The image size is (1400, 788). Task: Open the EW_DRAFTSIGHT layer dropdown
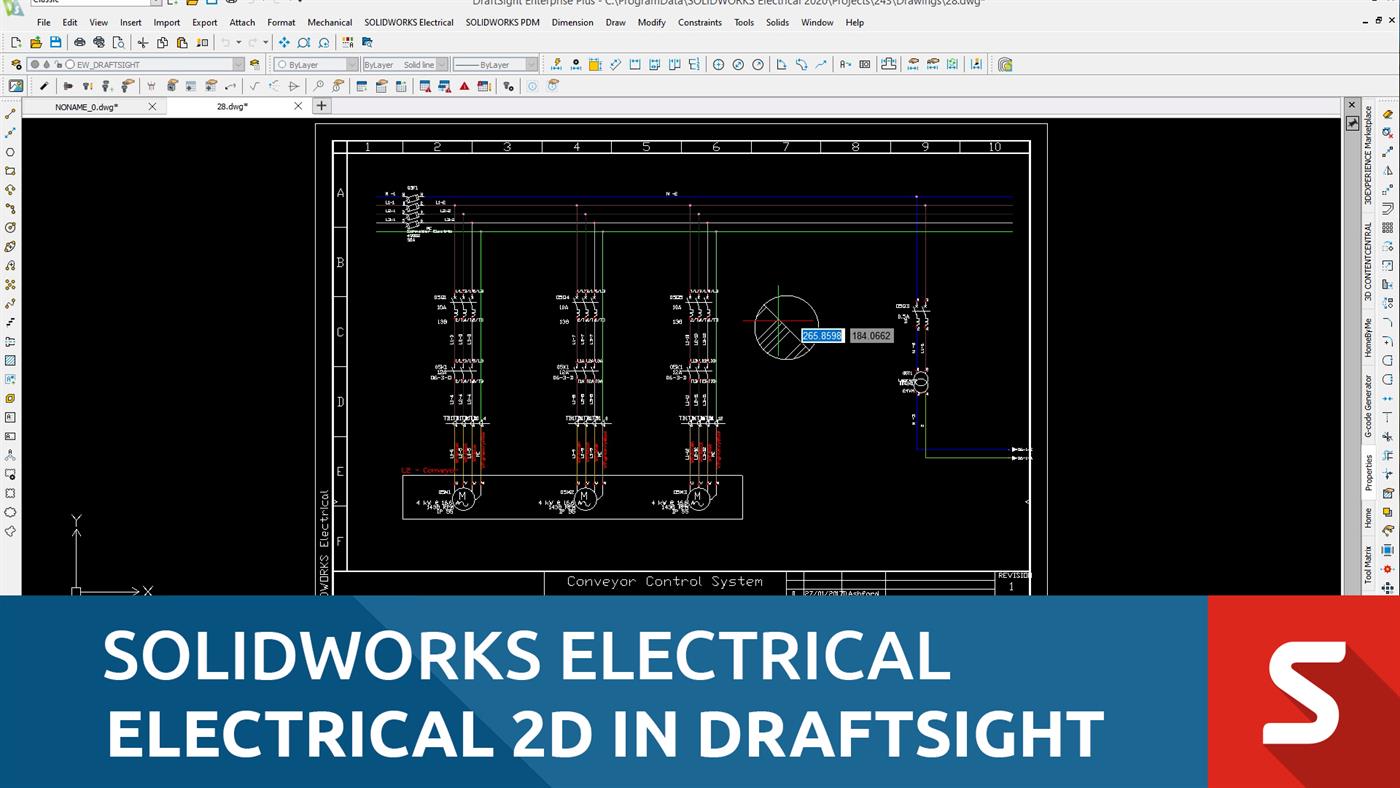point(237,64)
